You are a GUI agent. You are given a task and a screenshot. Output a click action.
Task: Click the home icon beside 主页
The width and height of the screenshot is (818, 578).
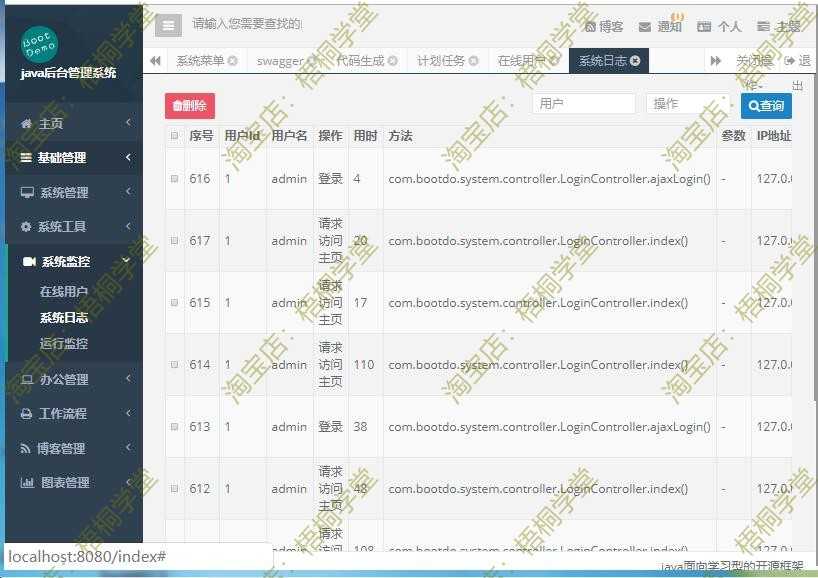coord(26,124)
